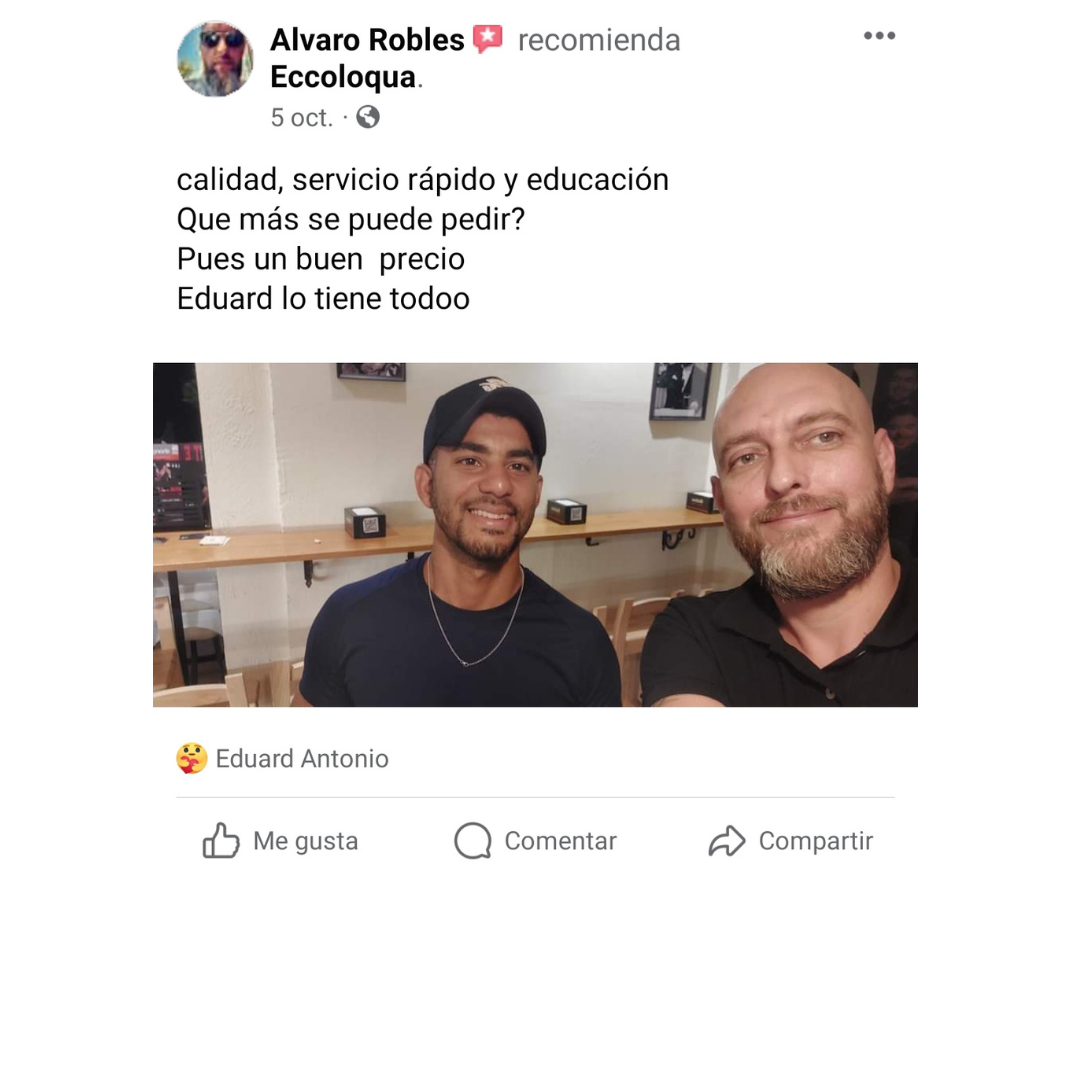Open the selfie photo of two men
The image size is (1080, 1080).
click(x=535, y=534)
